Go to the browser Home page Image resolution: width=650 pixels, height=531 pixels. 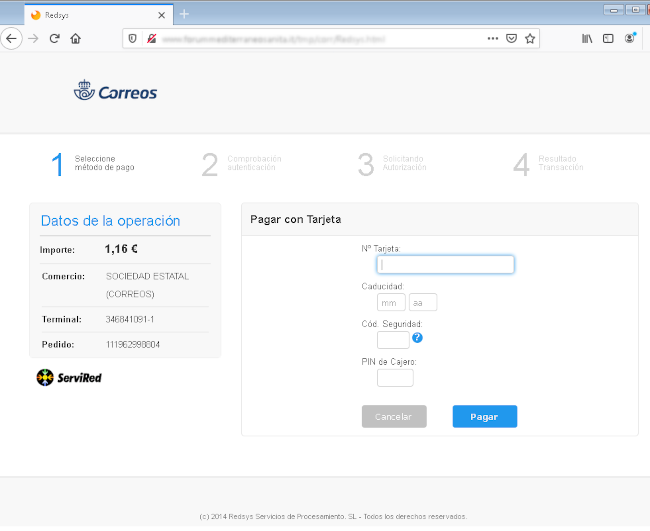(76, 38)
